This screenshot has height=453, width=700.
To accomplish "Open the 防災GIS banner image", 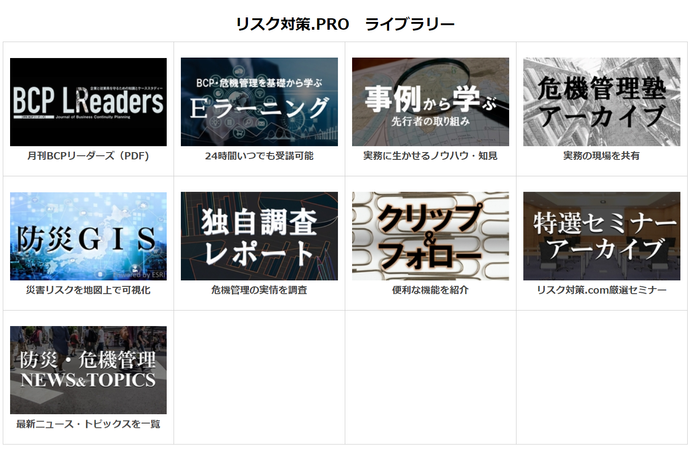I will 88,236.
